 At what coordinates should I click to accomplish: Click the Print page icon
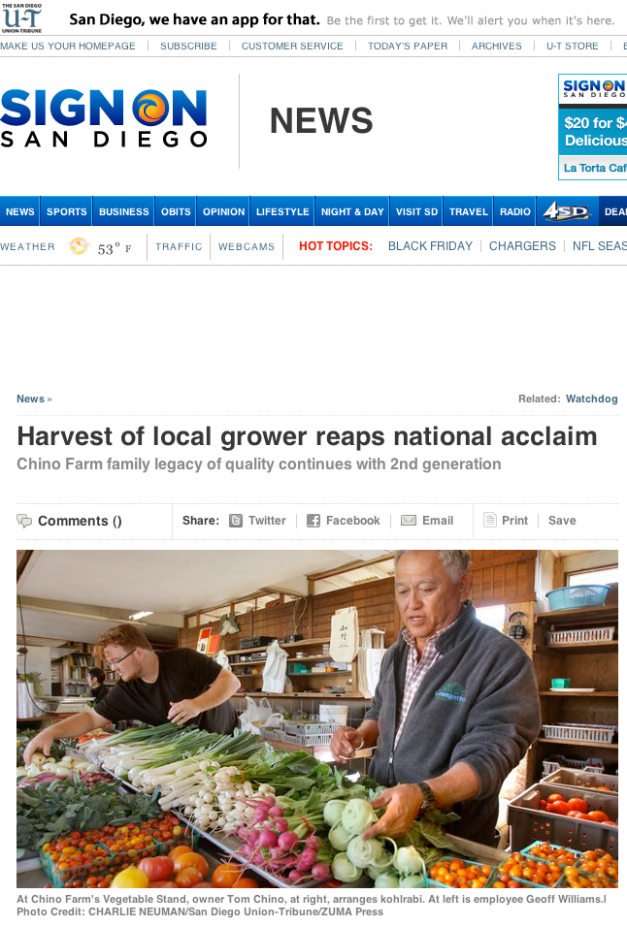pyautogui.click(x=490, y=520)
